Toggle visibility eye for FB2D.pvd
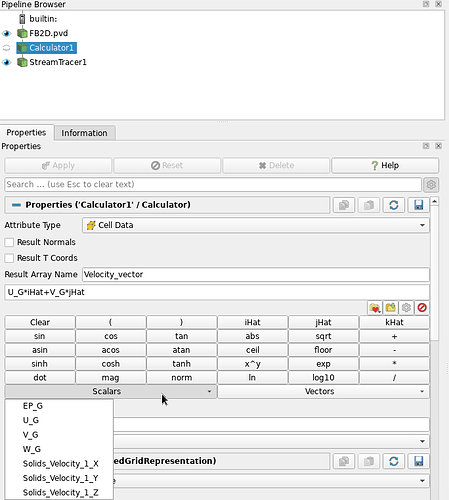The width and height of the screenshot is (449, 500). pyautogui.click(x=6, y=33)
